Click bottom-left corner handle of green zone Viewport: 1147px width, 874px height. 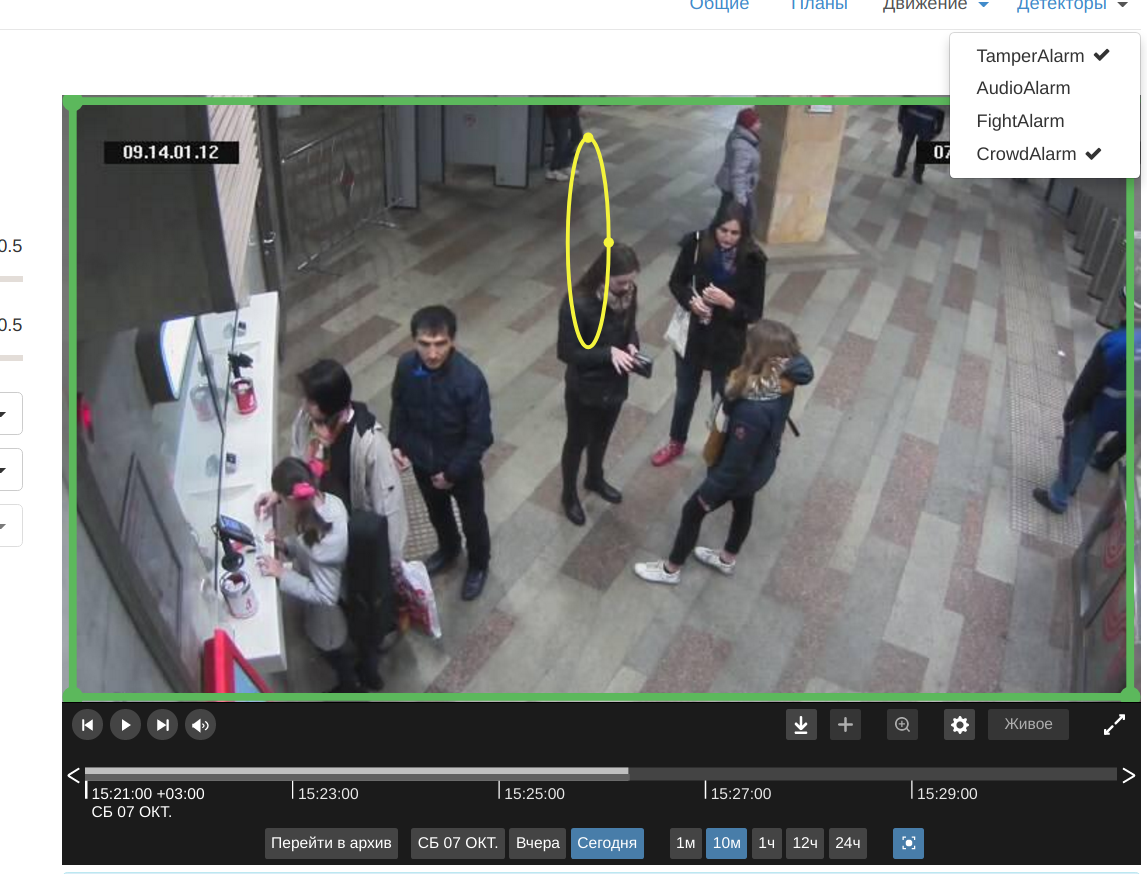tap(72, 693)
